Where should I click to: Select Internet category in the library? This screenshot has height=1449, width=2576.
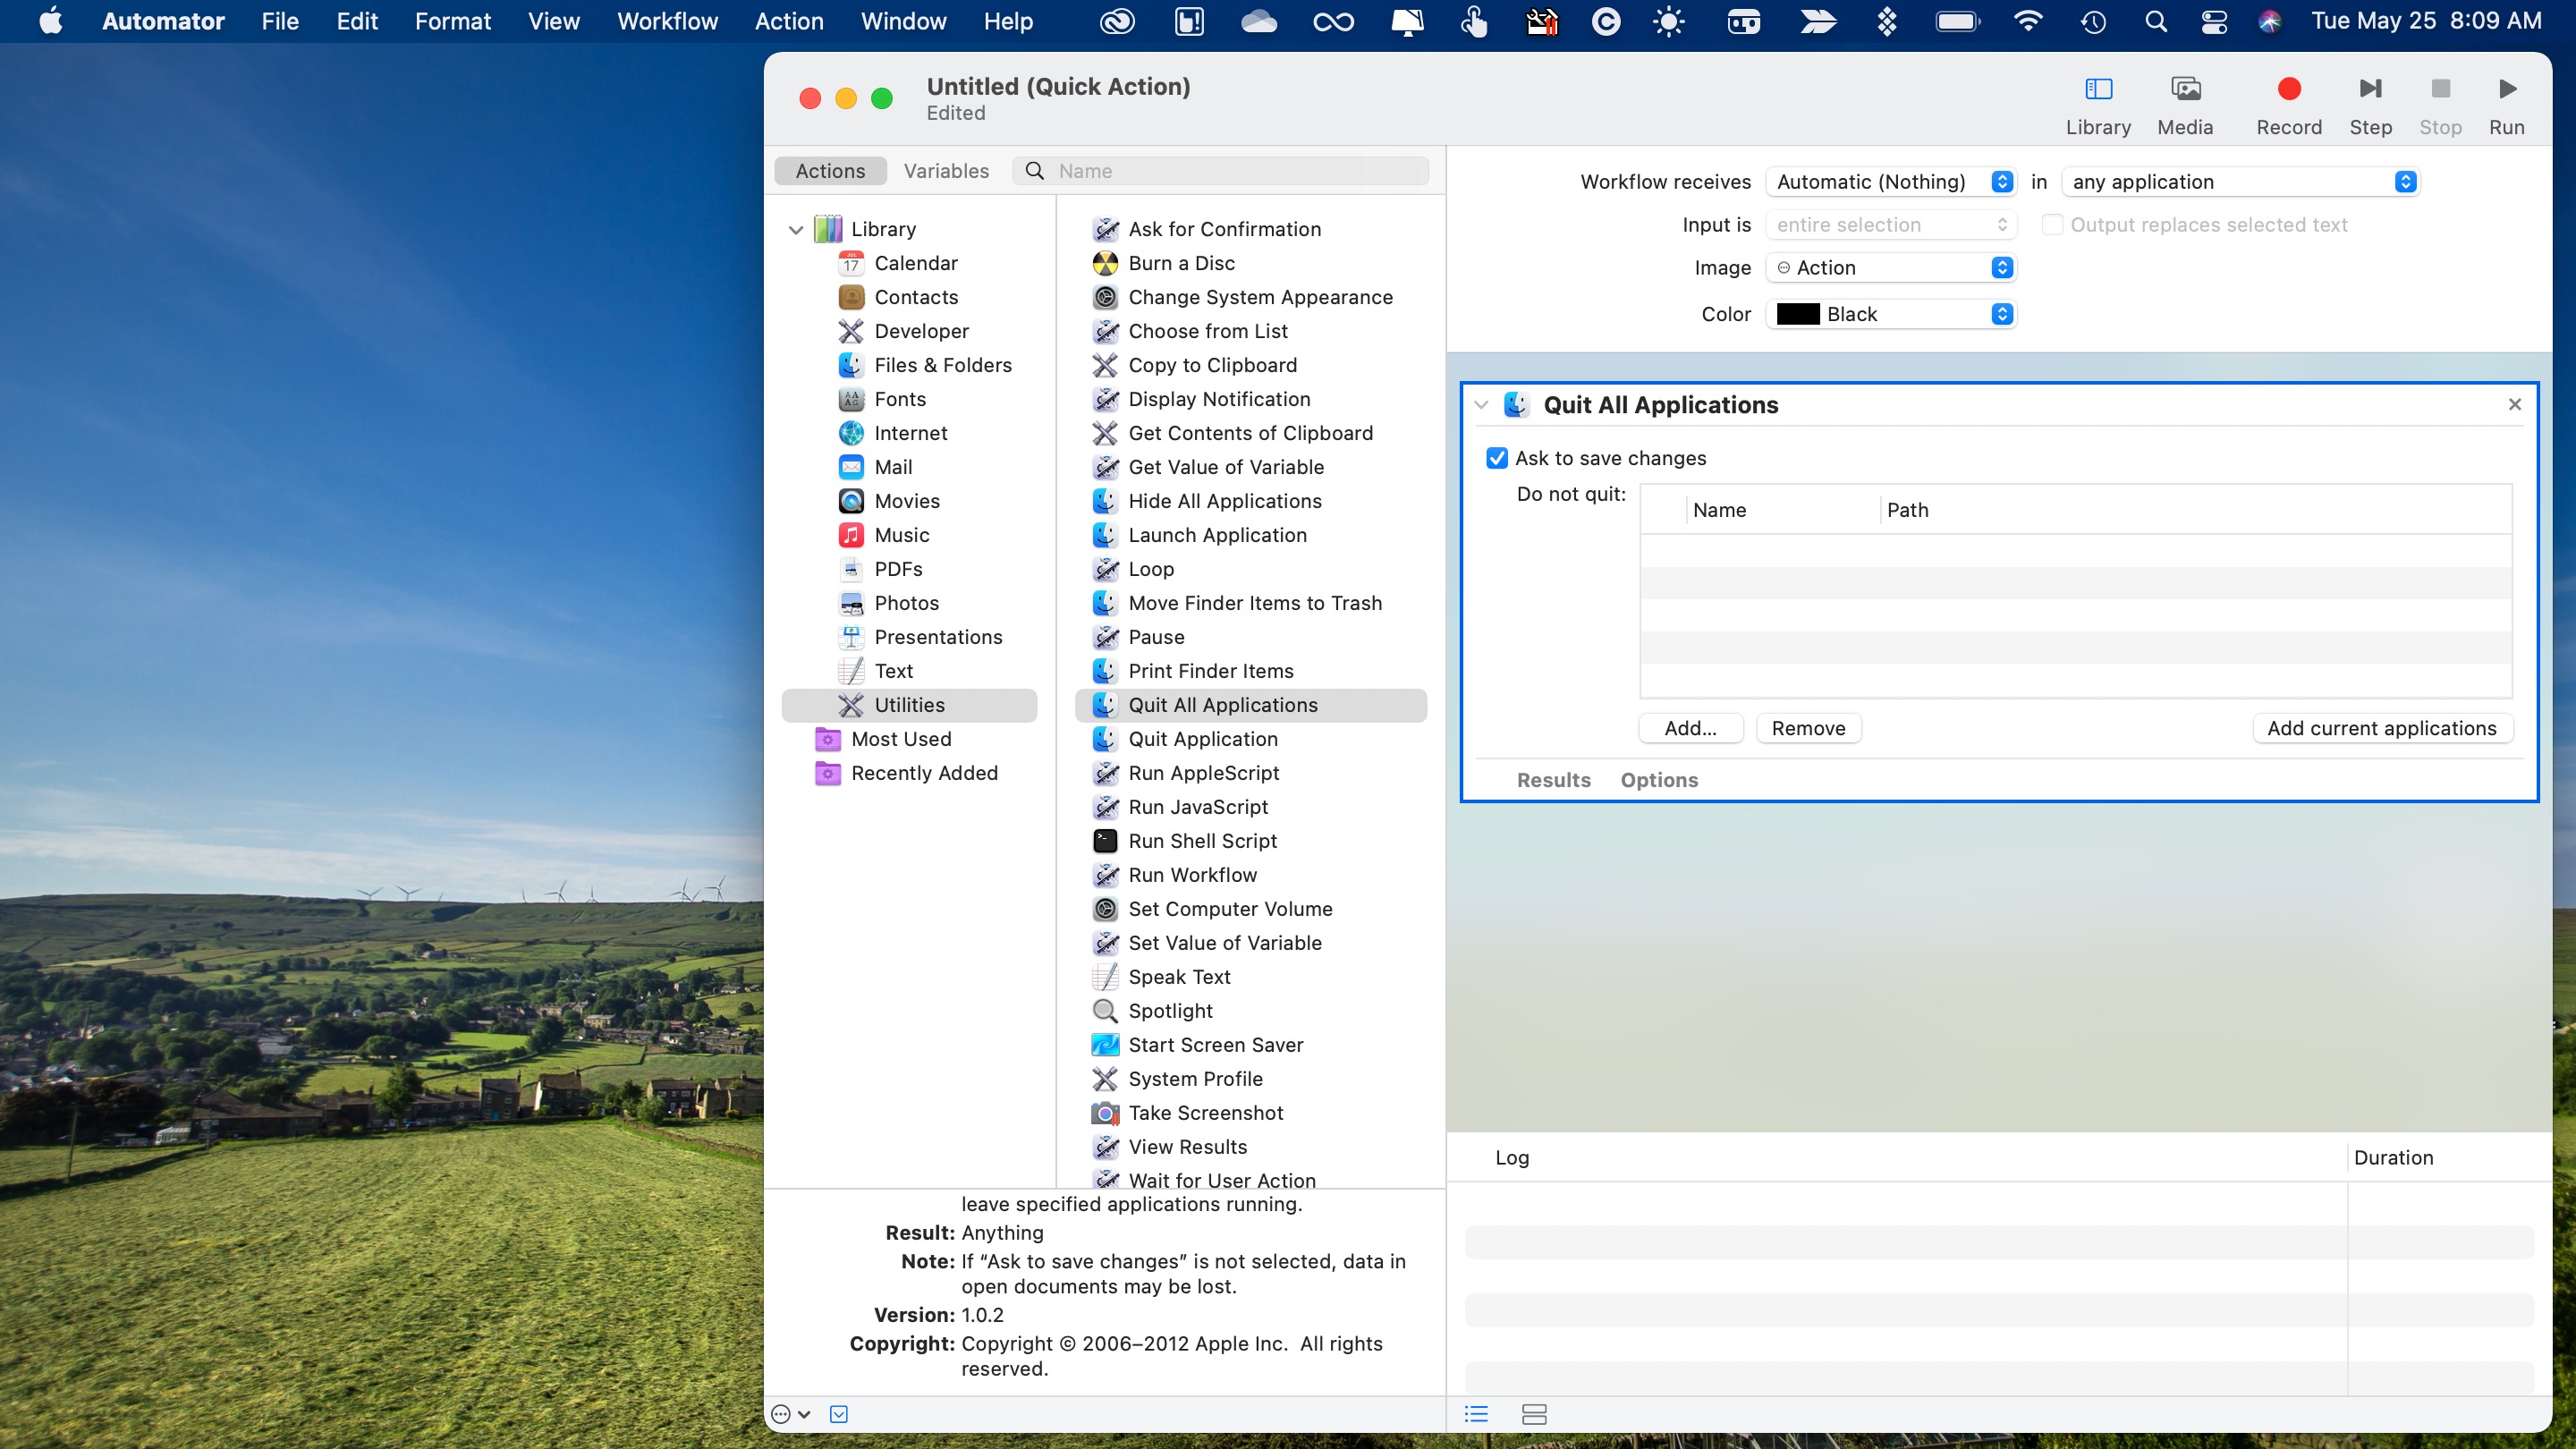click(x=910, y=433)
